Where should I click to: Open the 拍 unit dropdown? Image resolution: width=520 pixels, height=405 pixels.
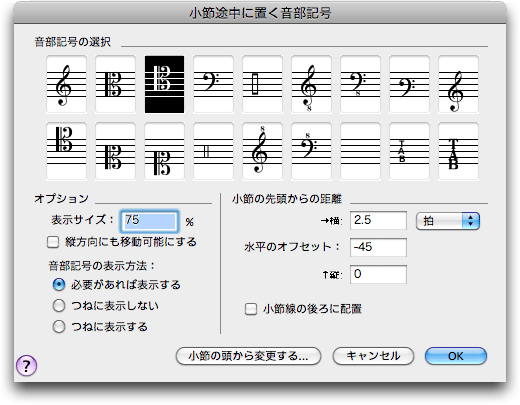click(x=448, y=221)
